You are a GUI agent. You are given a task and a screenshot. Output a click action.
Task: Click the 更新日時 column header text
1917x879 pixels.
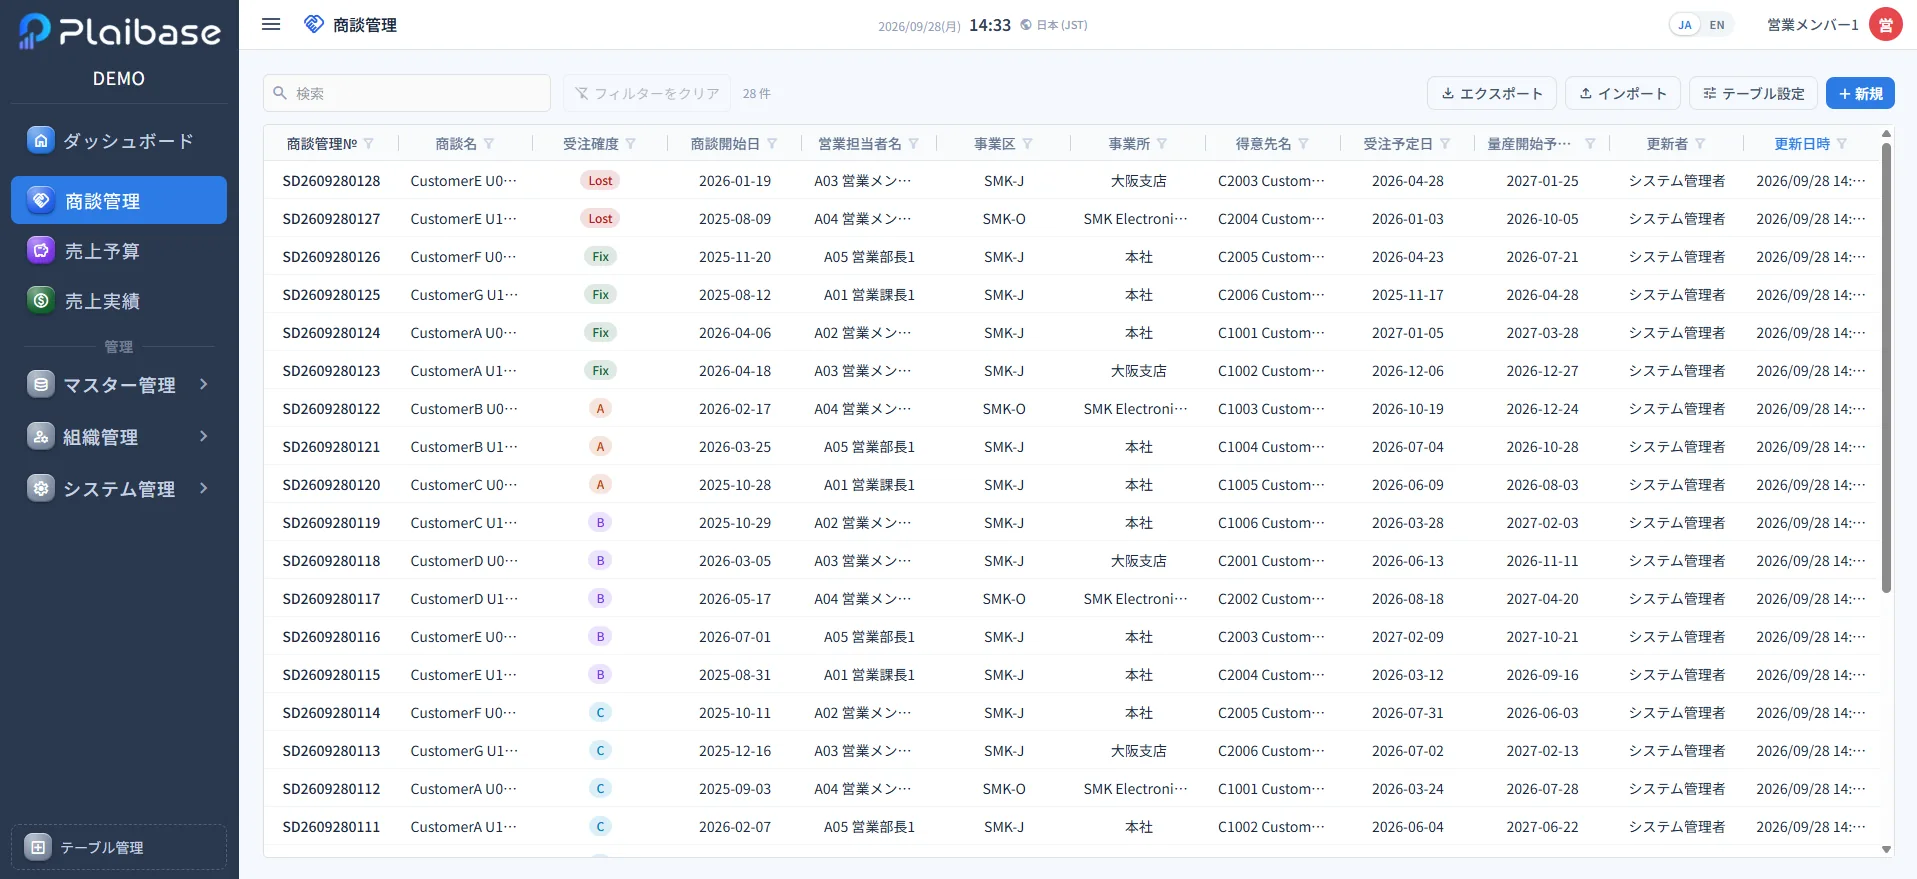coord(1802,144)
